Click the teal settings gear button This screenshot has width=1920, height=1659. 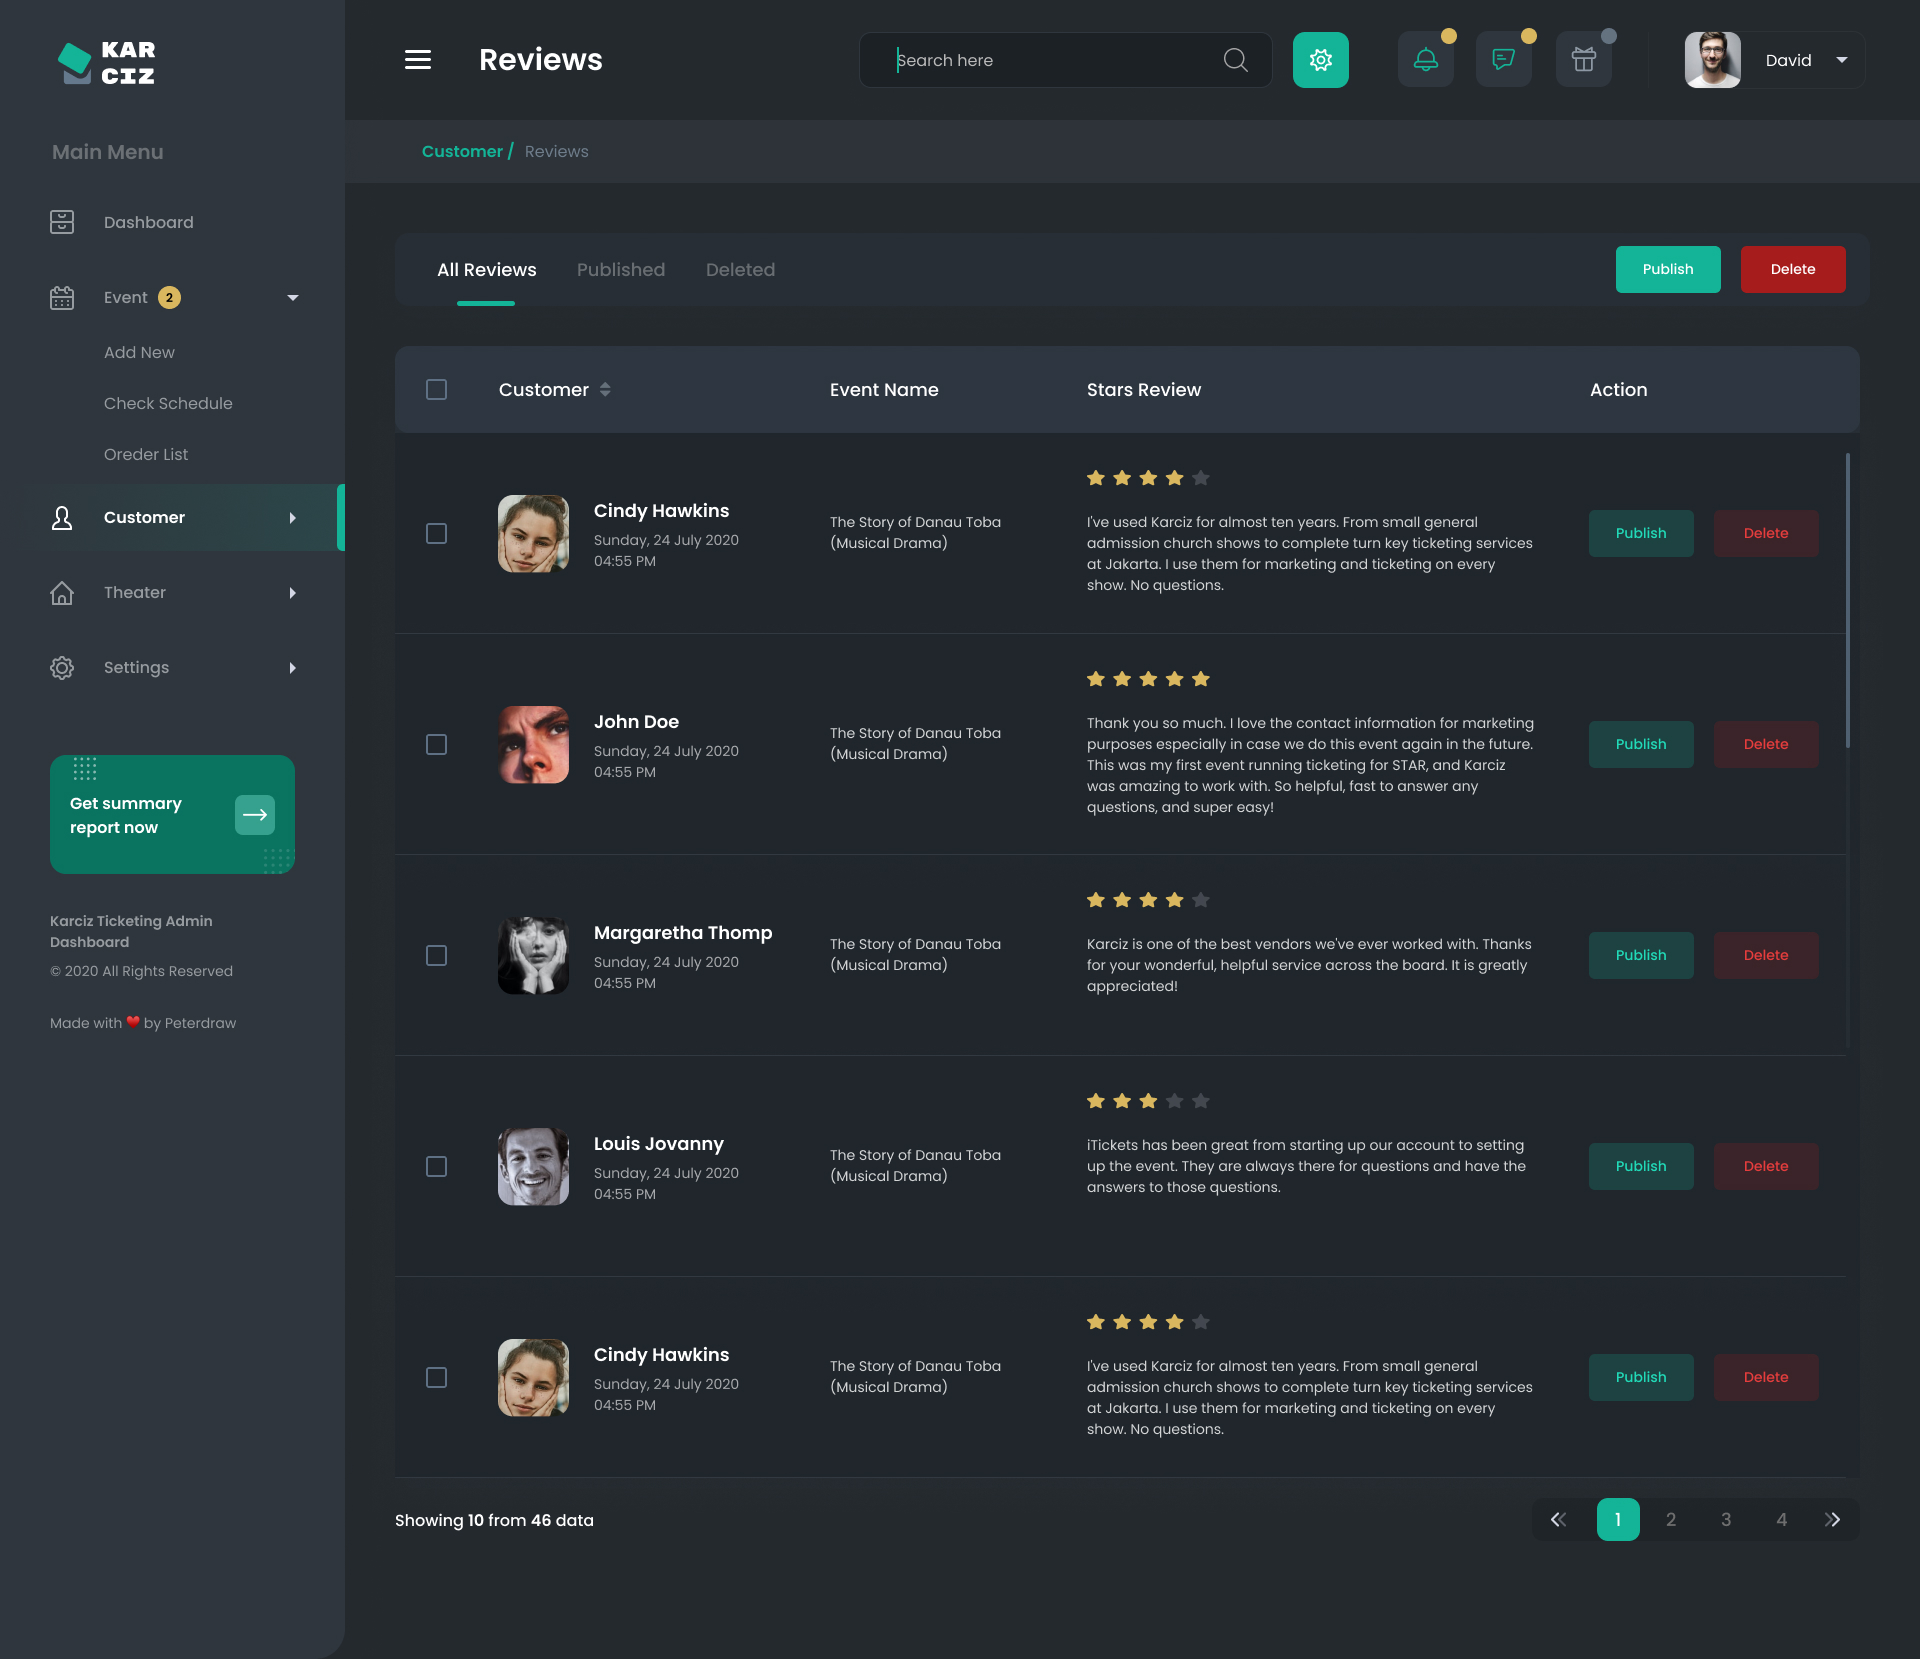point(1320,59)
